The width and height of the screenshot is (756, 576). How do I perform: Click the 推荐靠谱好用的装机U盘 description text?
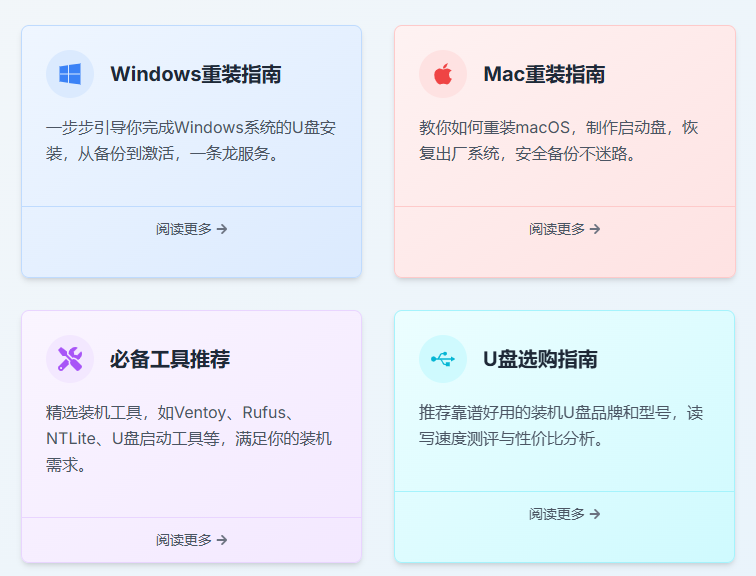tap(561, 426)
